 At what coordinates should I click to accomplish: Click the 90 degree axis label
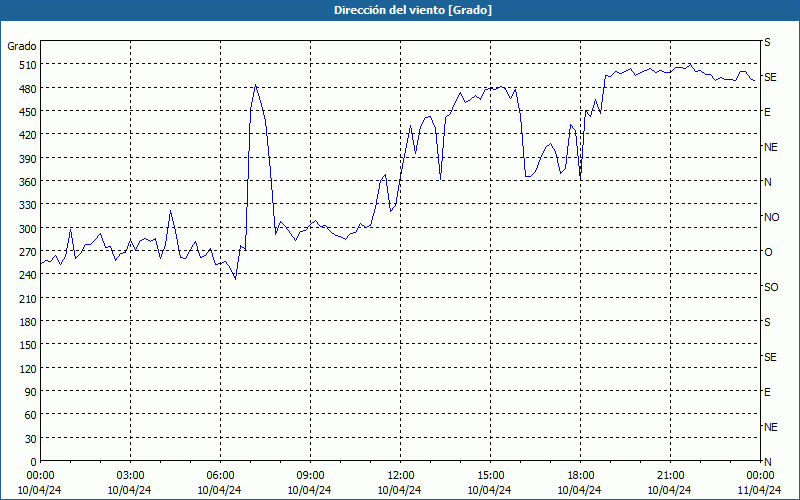(x=31, y=392)
